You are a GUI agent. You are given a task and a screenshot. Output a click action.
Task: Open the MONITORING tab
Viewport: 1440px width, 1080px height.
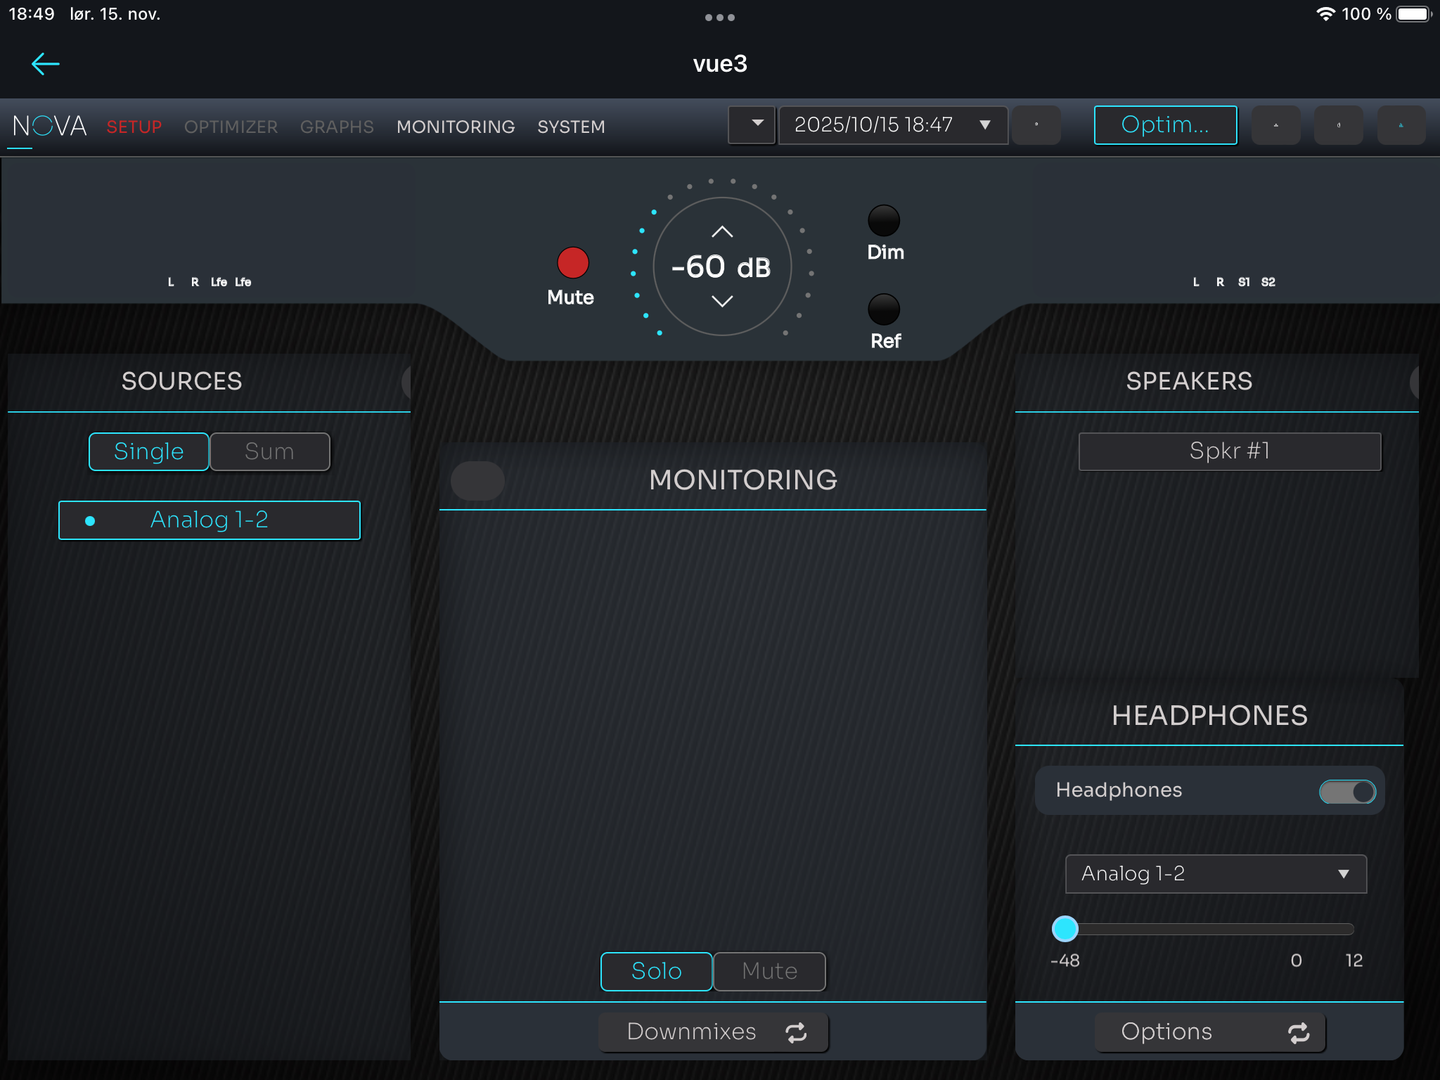pos(456,127)
